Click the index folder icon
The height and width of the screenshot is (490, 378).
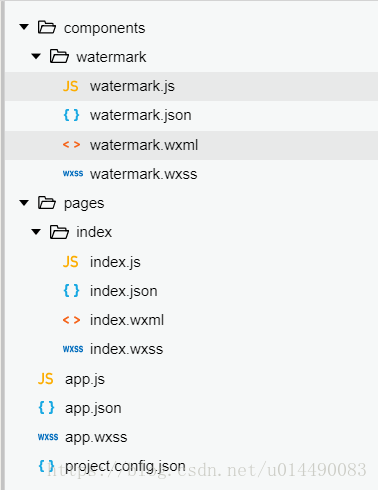coord(59,232)
